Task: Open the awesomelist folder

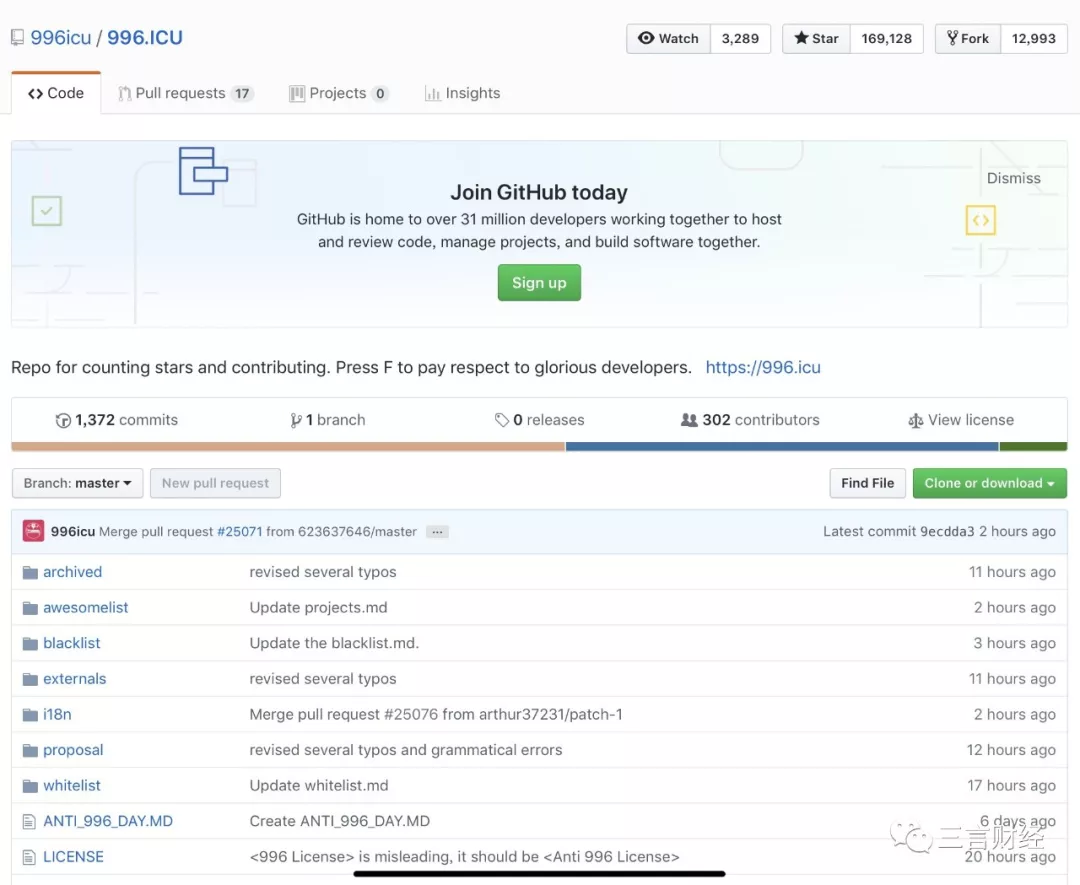Action: point(85,608)
